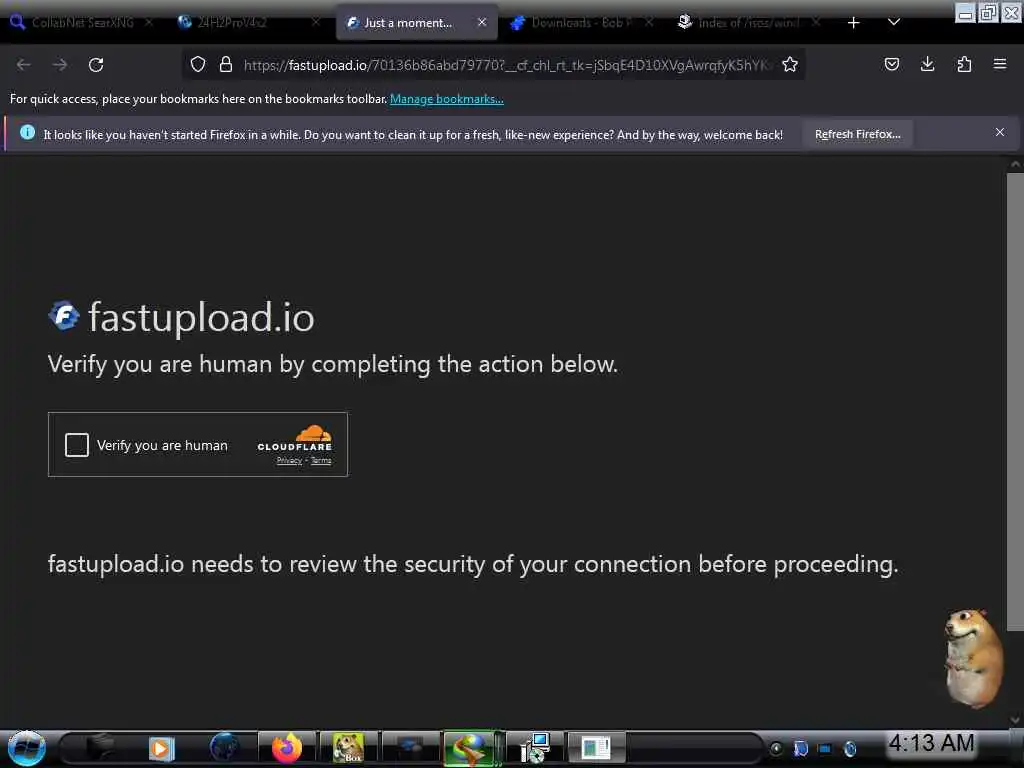Reload the current page
Screen dimensions: 1024x768
[96, 65]
